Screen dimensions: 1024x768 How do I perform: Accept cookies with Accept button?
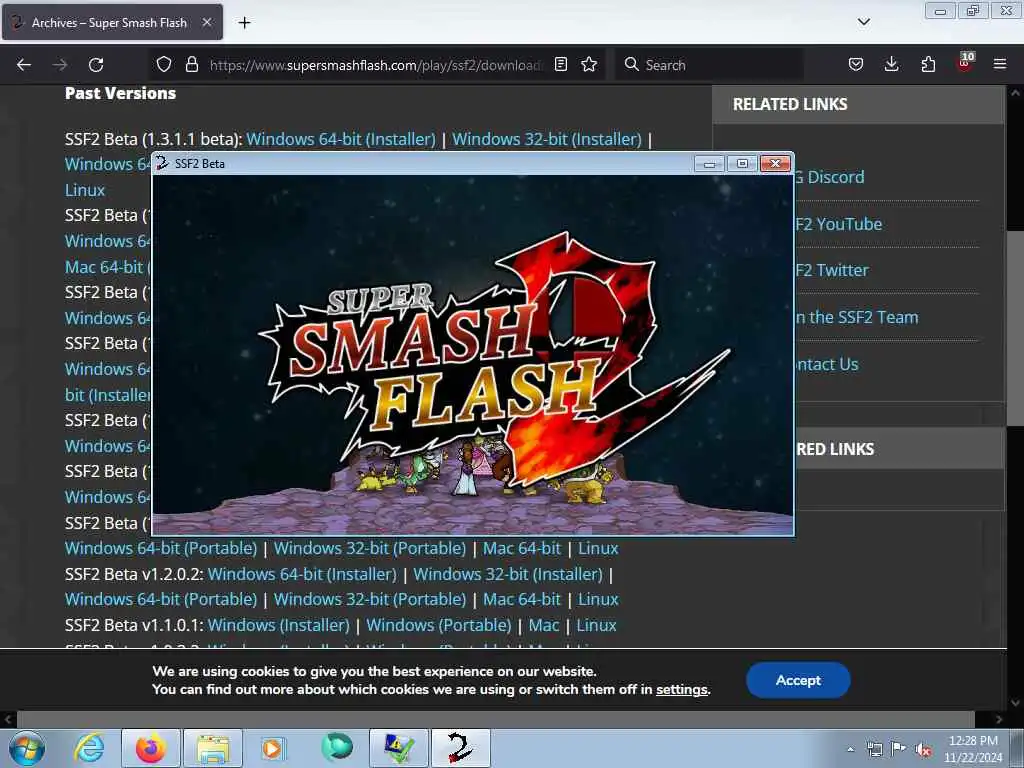[x=798, y=680]
